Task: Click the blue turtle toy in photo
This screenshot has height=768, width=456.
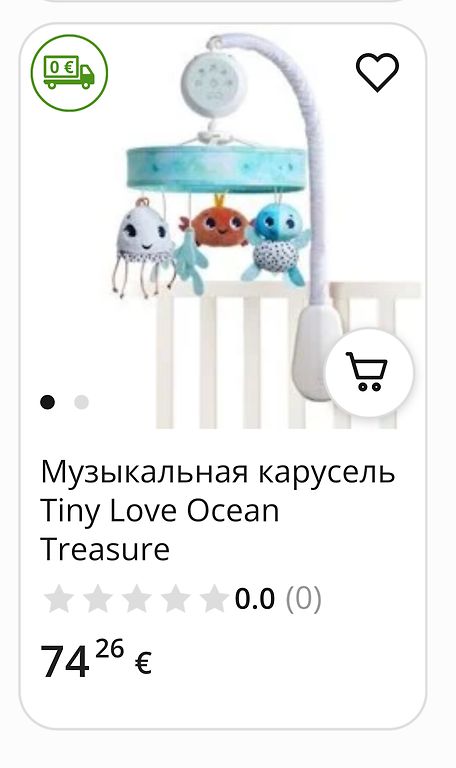Action: point(277,244)
